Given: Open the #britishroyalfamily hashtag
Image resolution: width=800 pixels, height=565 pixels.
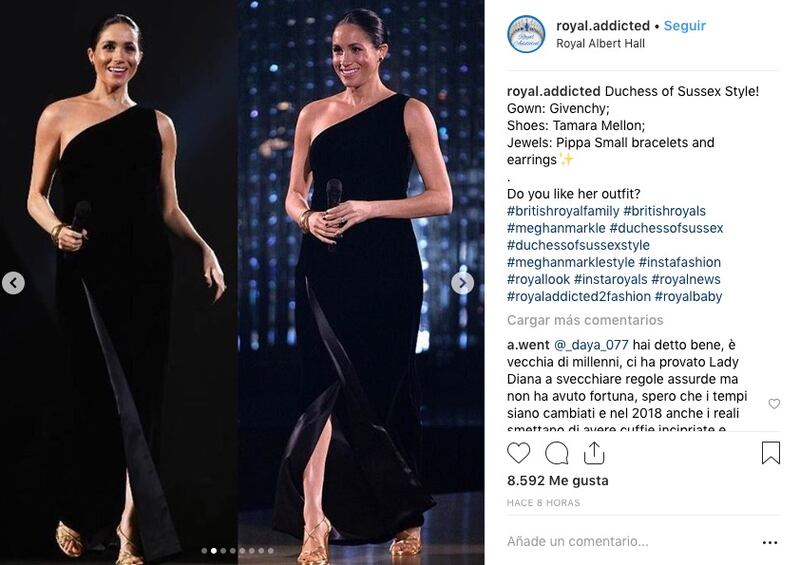Looking at the screenshot, I should tap(563, 211).
